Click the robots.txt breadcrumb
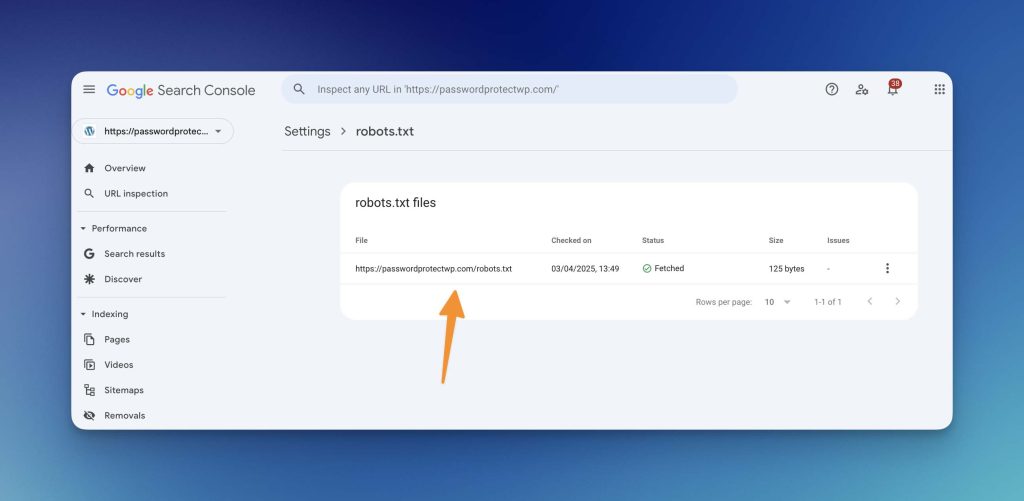 [385, 131]
